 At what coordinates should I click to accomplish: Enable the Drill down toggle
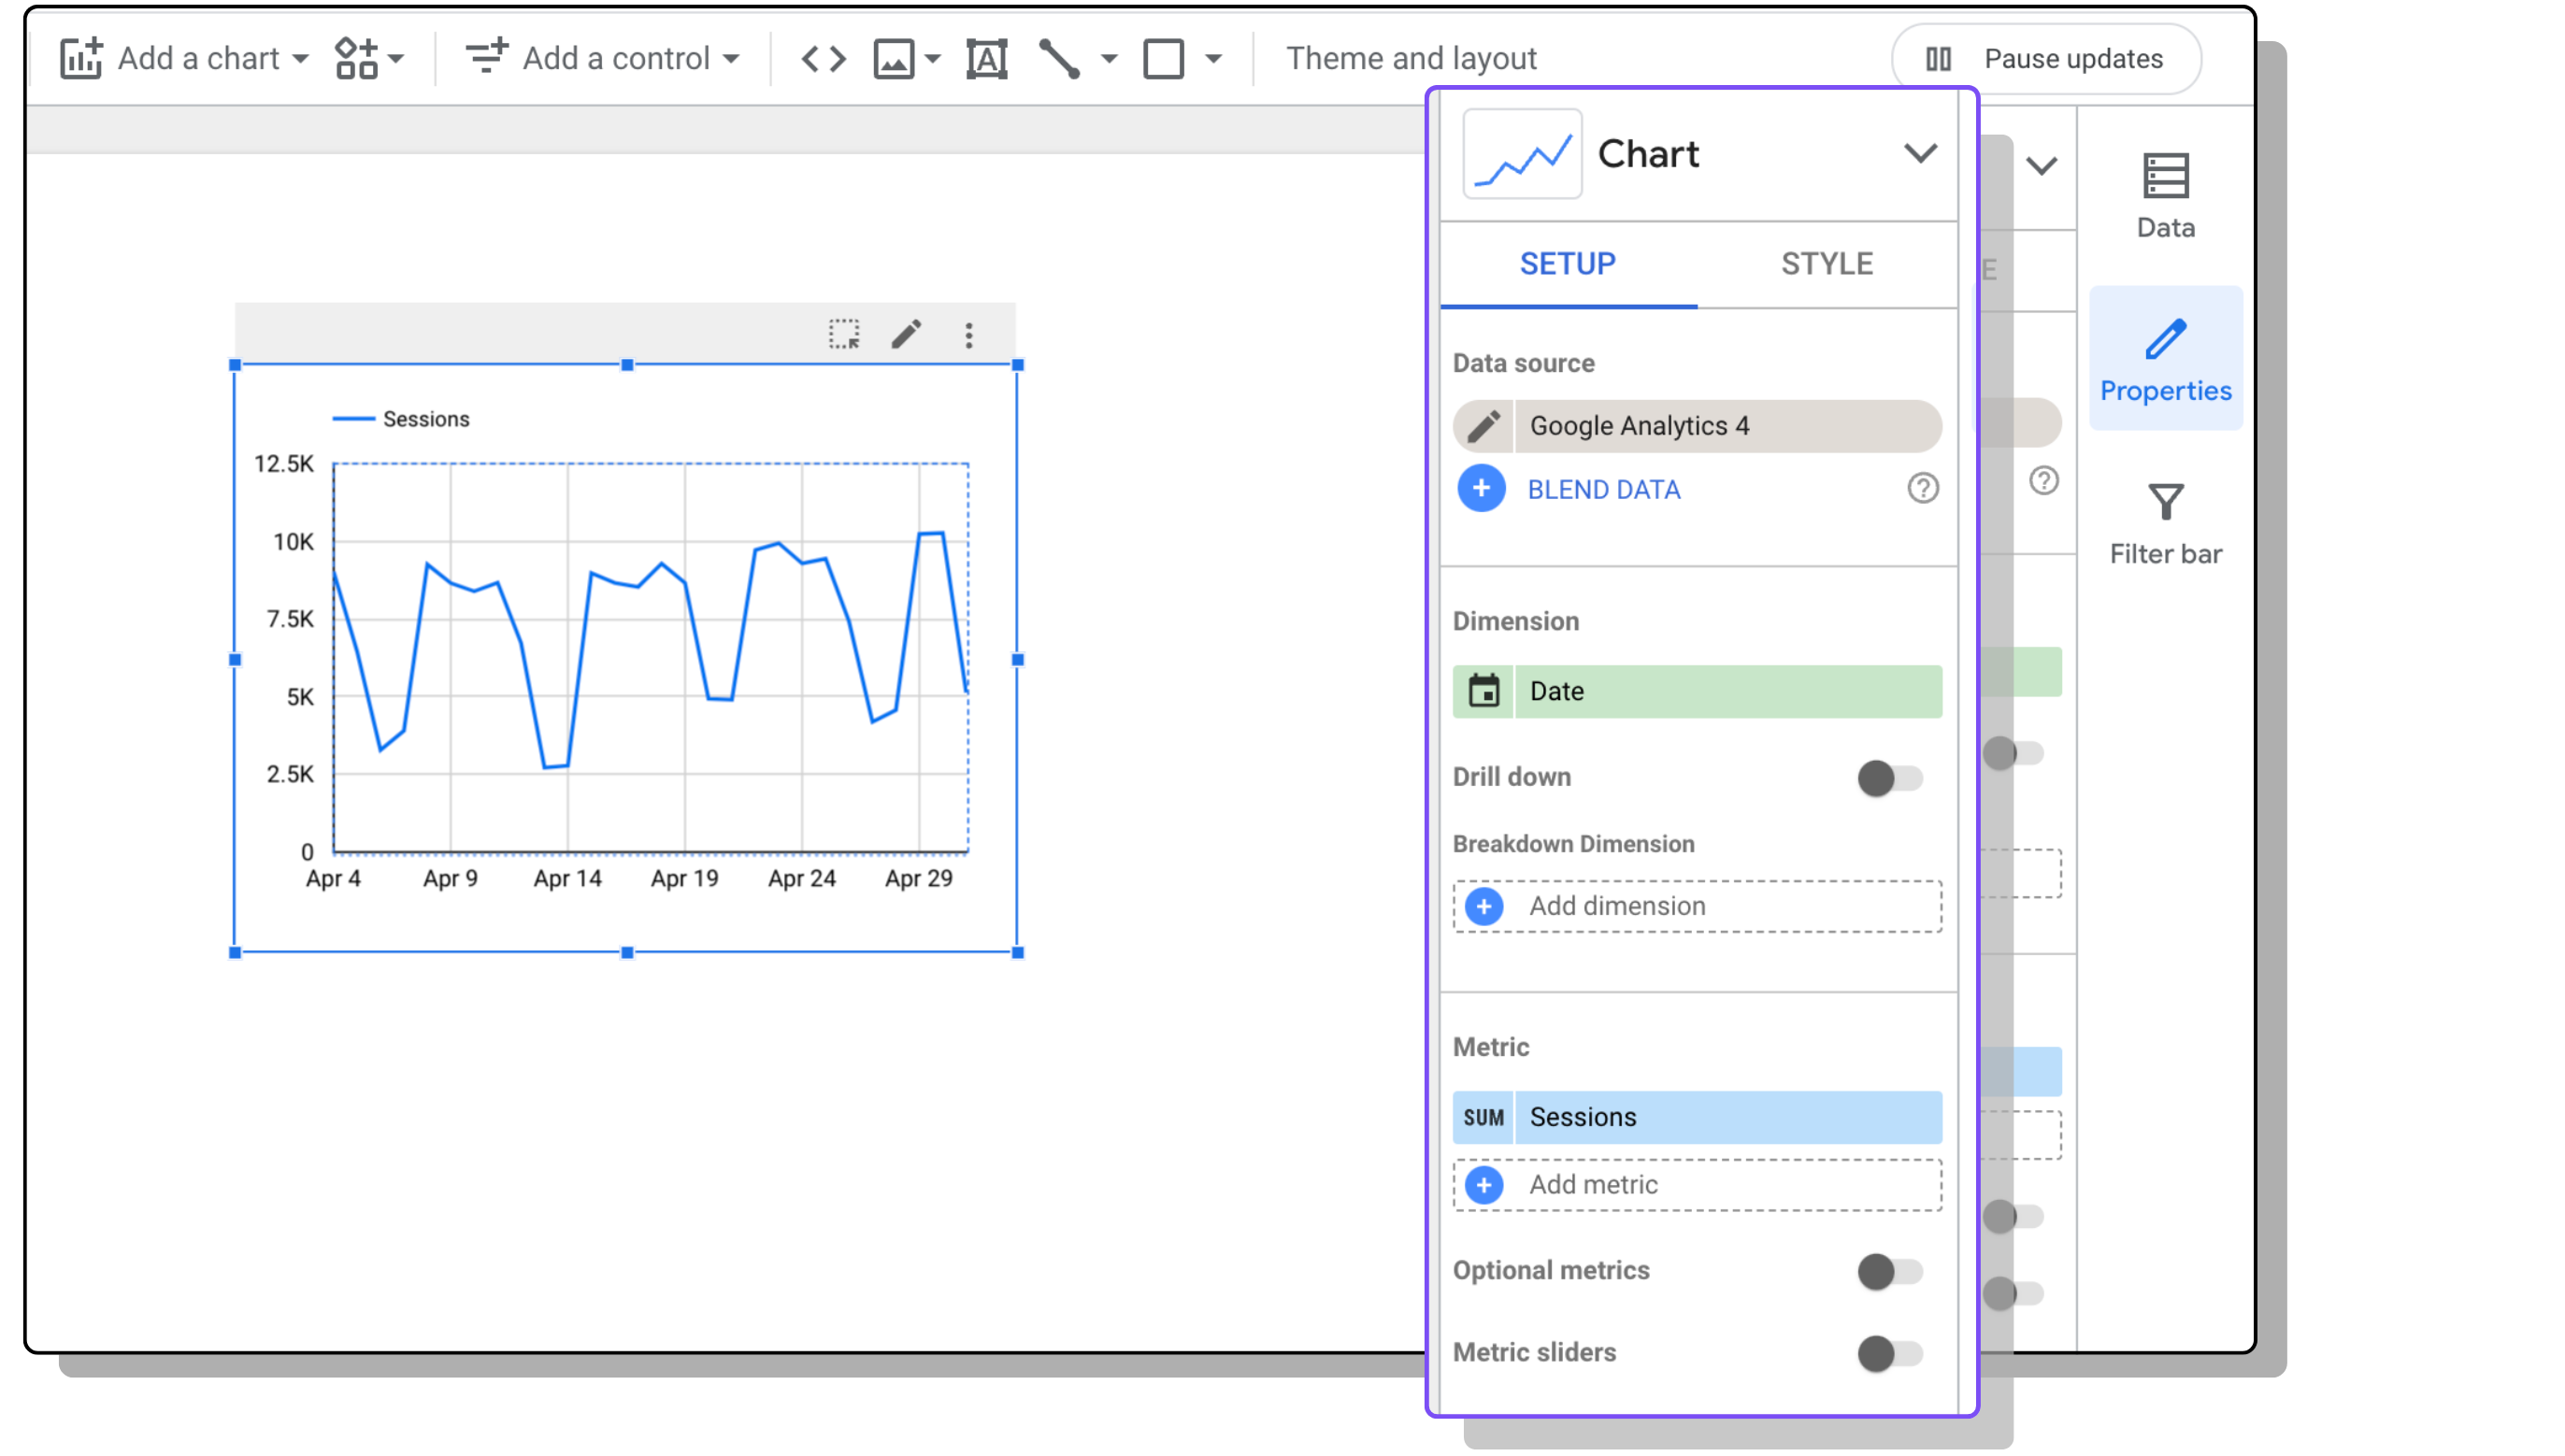(1889, 778)
